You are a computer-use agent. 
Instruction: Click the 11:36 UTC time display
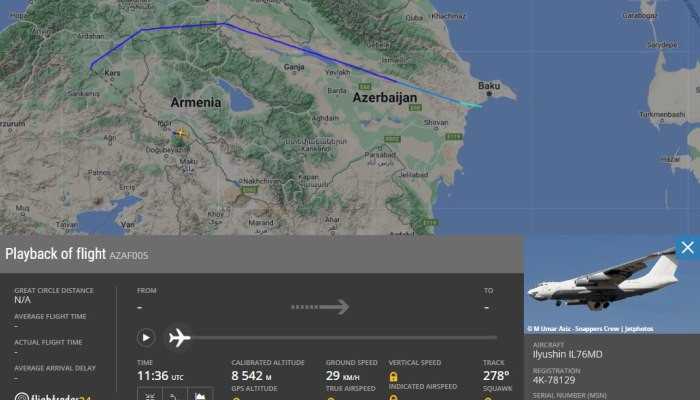click(x=160, y=376)
